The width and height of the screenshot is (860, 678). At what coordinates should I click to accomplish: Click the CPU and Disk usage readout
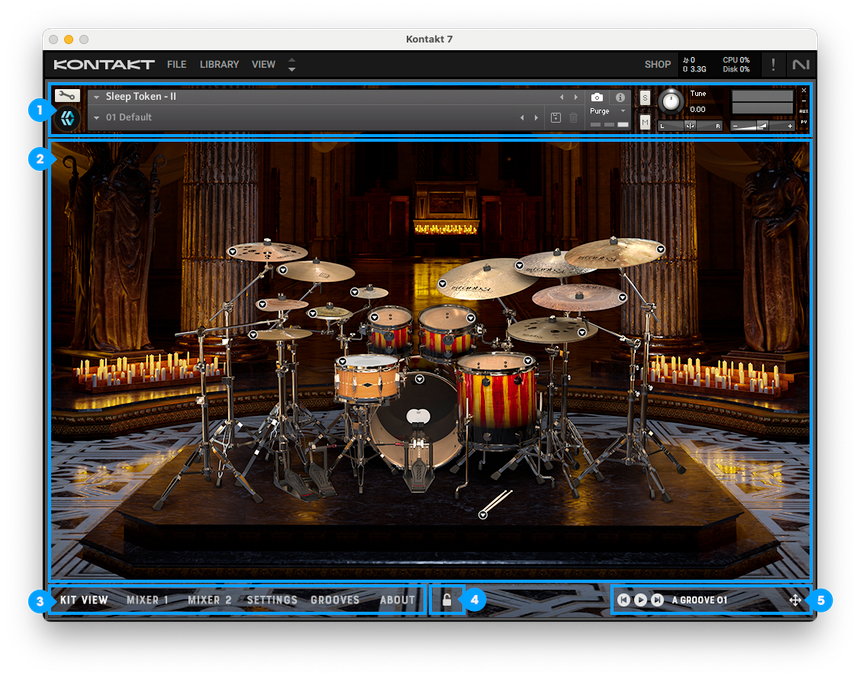click(x=736, y=65)
